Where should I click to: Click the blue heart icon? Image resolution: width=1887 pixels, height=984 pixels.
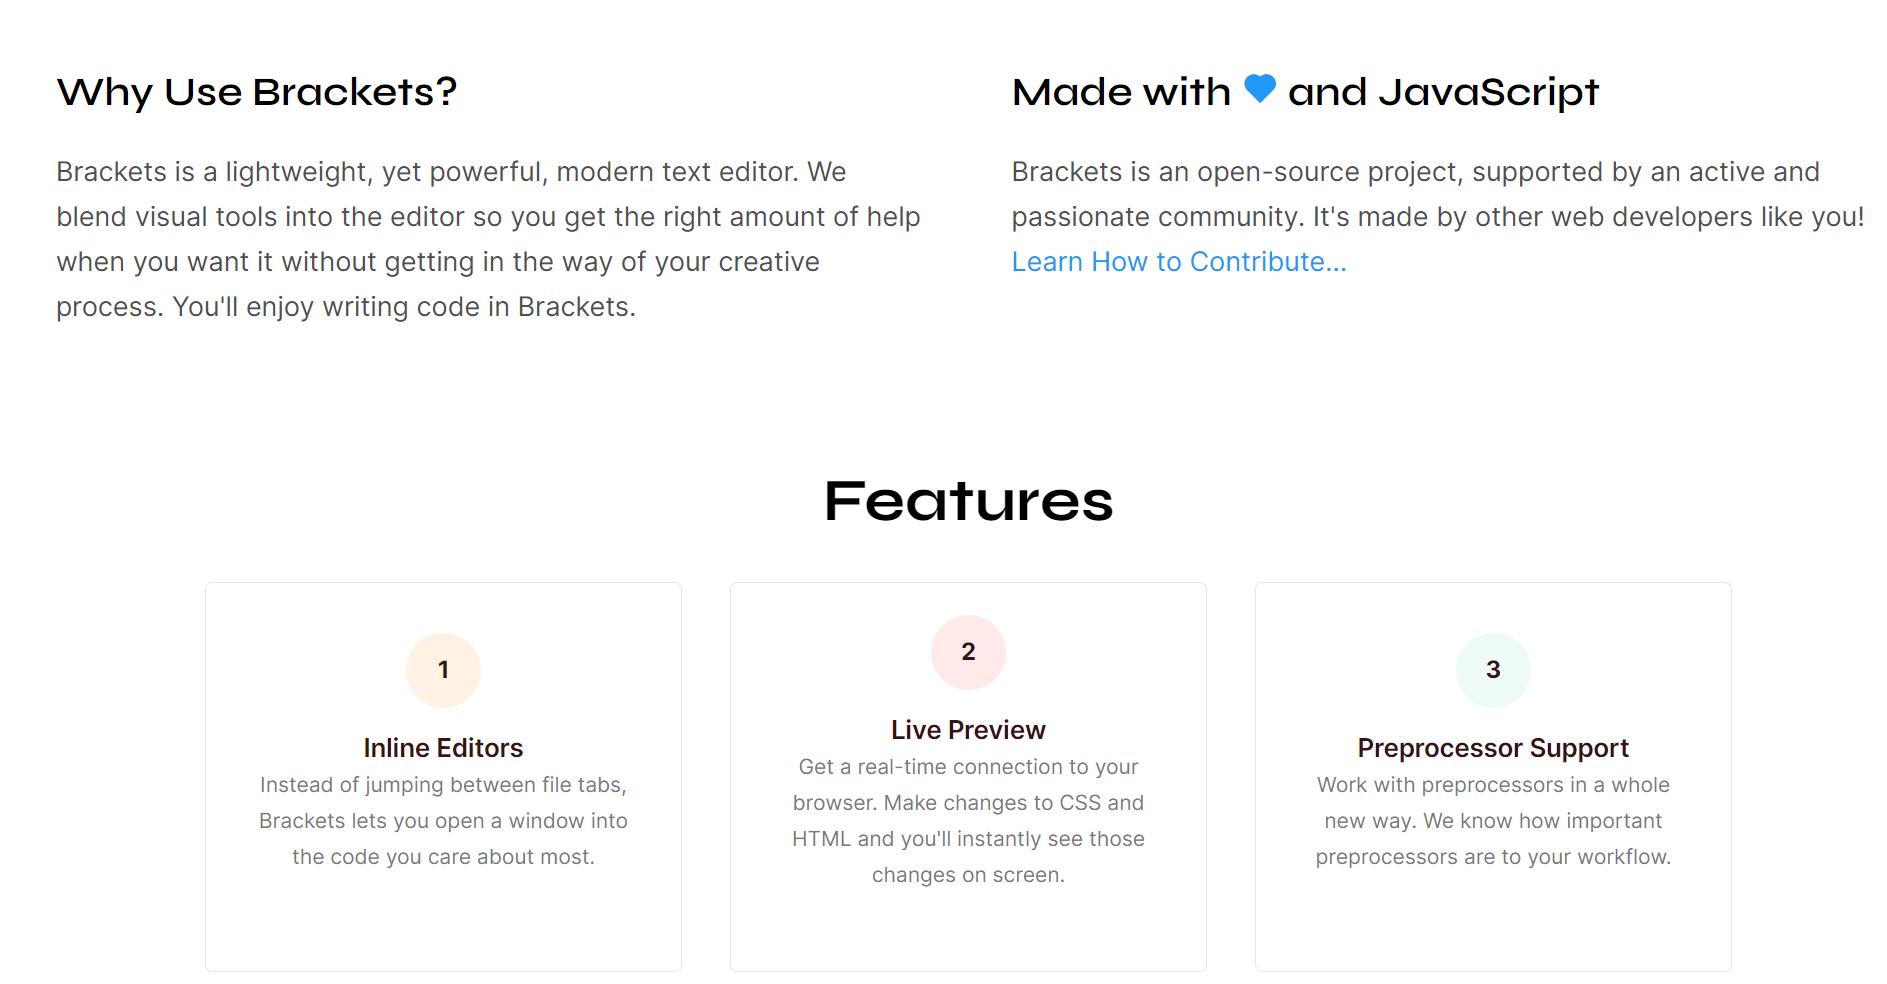click(x=1259, y=89)
